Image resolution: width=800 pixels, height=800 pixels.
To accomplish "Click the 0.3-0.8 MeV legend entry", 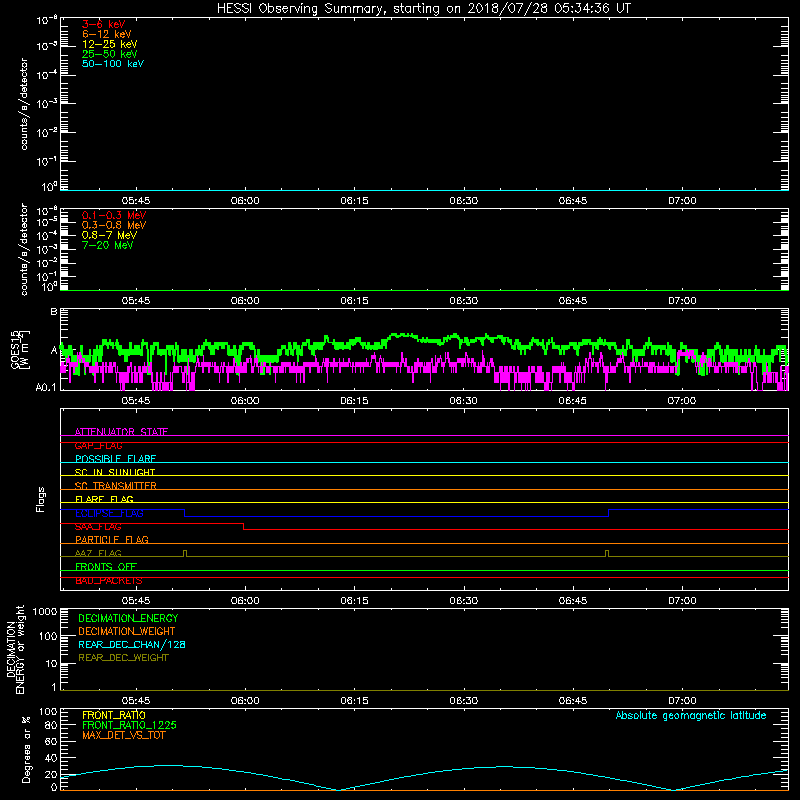I will tap(114, 225).
